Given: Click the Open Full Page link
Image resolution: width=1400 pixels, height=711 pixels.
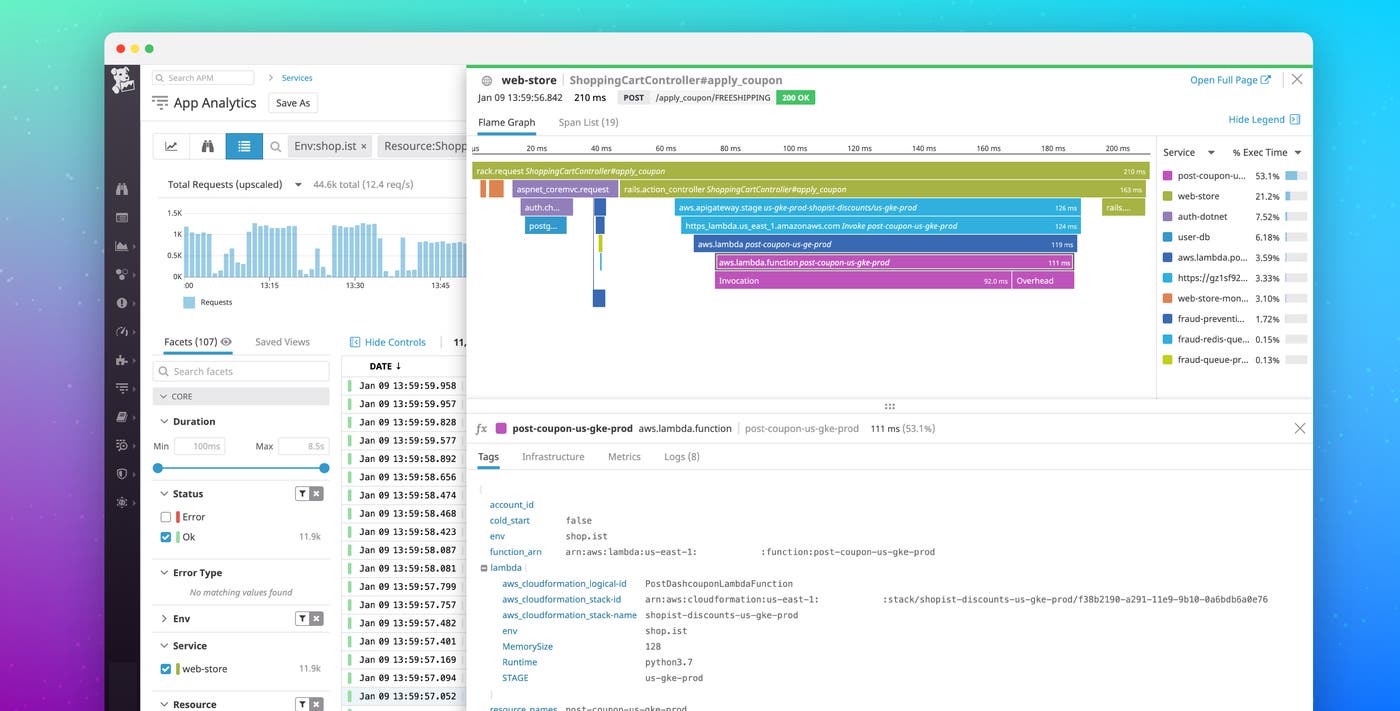Looking at the screenshot, I should pos(1228,79).
